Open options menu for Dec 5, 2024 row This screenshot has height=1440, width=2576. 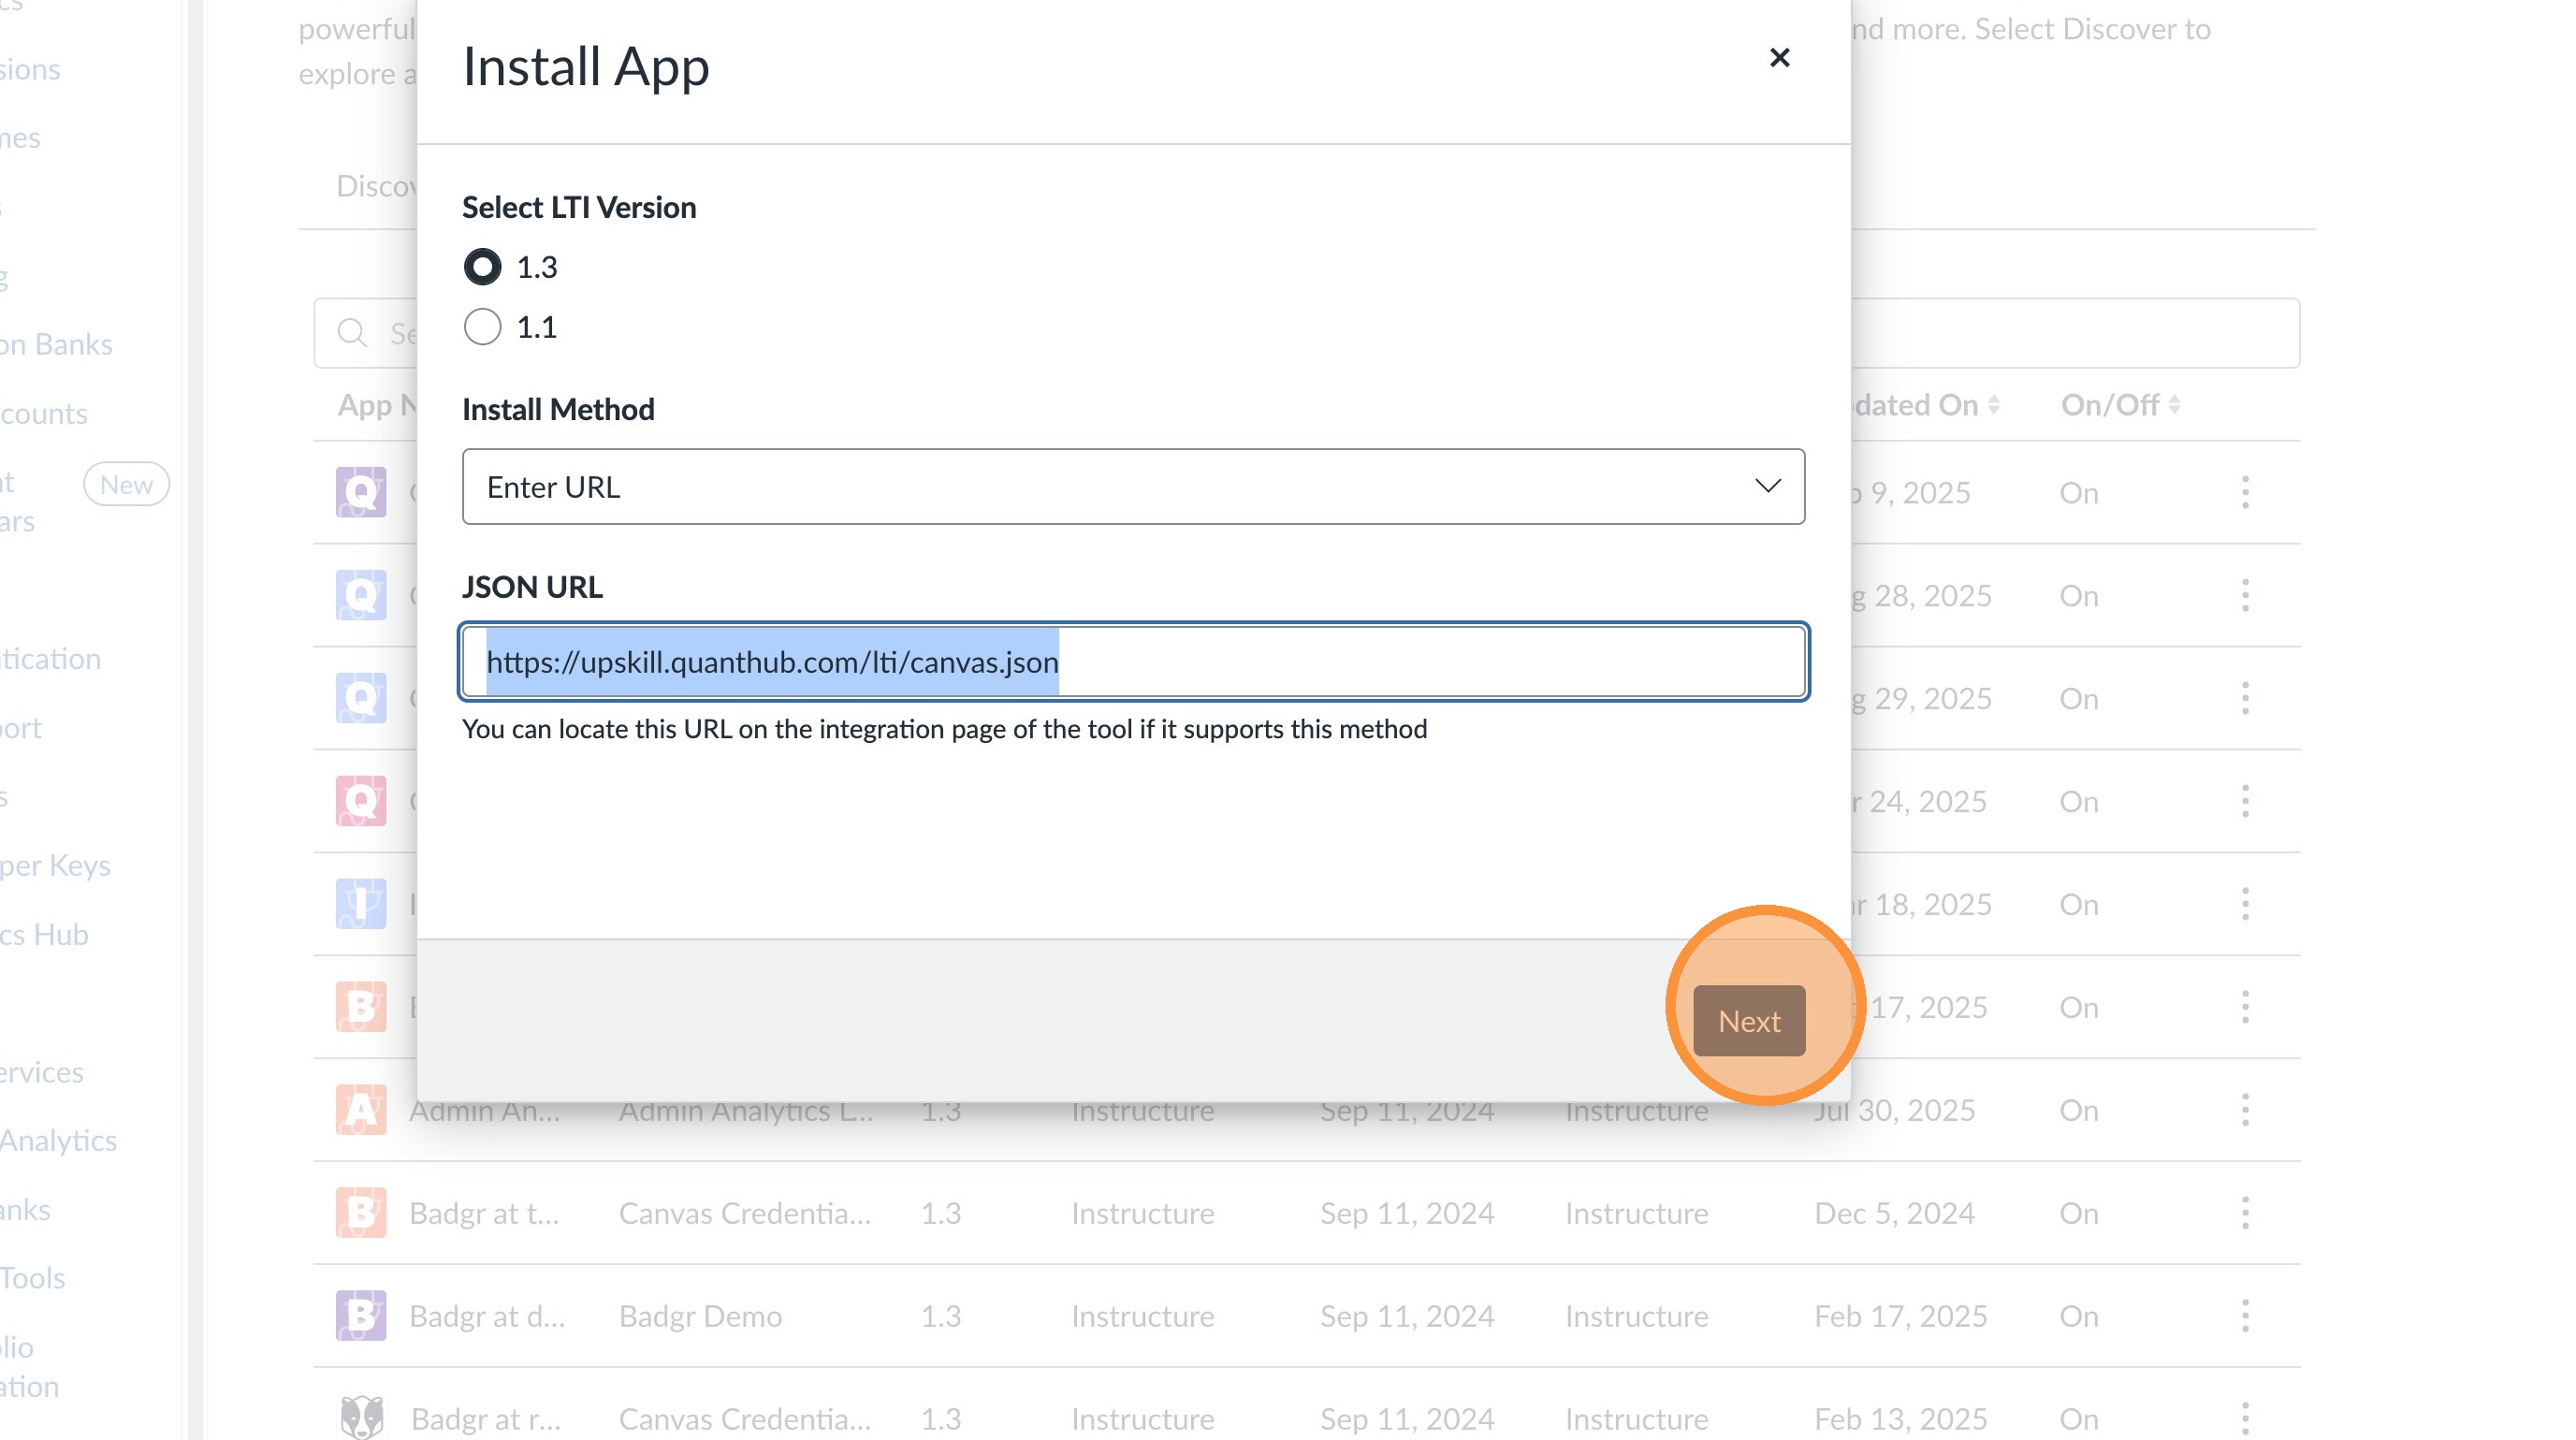pyautogui.click(x=2245, y=1213)
